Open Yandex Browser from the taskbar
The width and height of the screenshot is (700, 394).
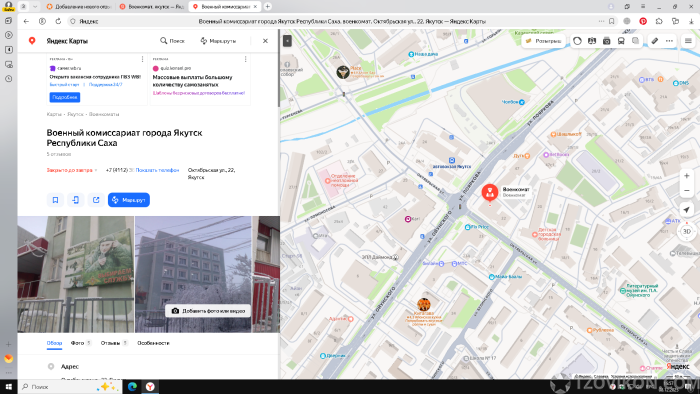pyautogui.click(x=150, y=387)
